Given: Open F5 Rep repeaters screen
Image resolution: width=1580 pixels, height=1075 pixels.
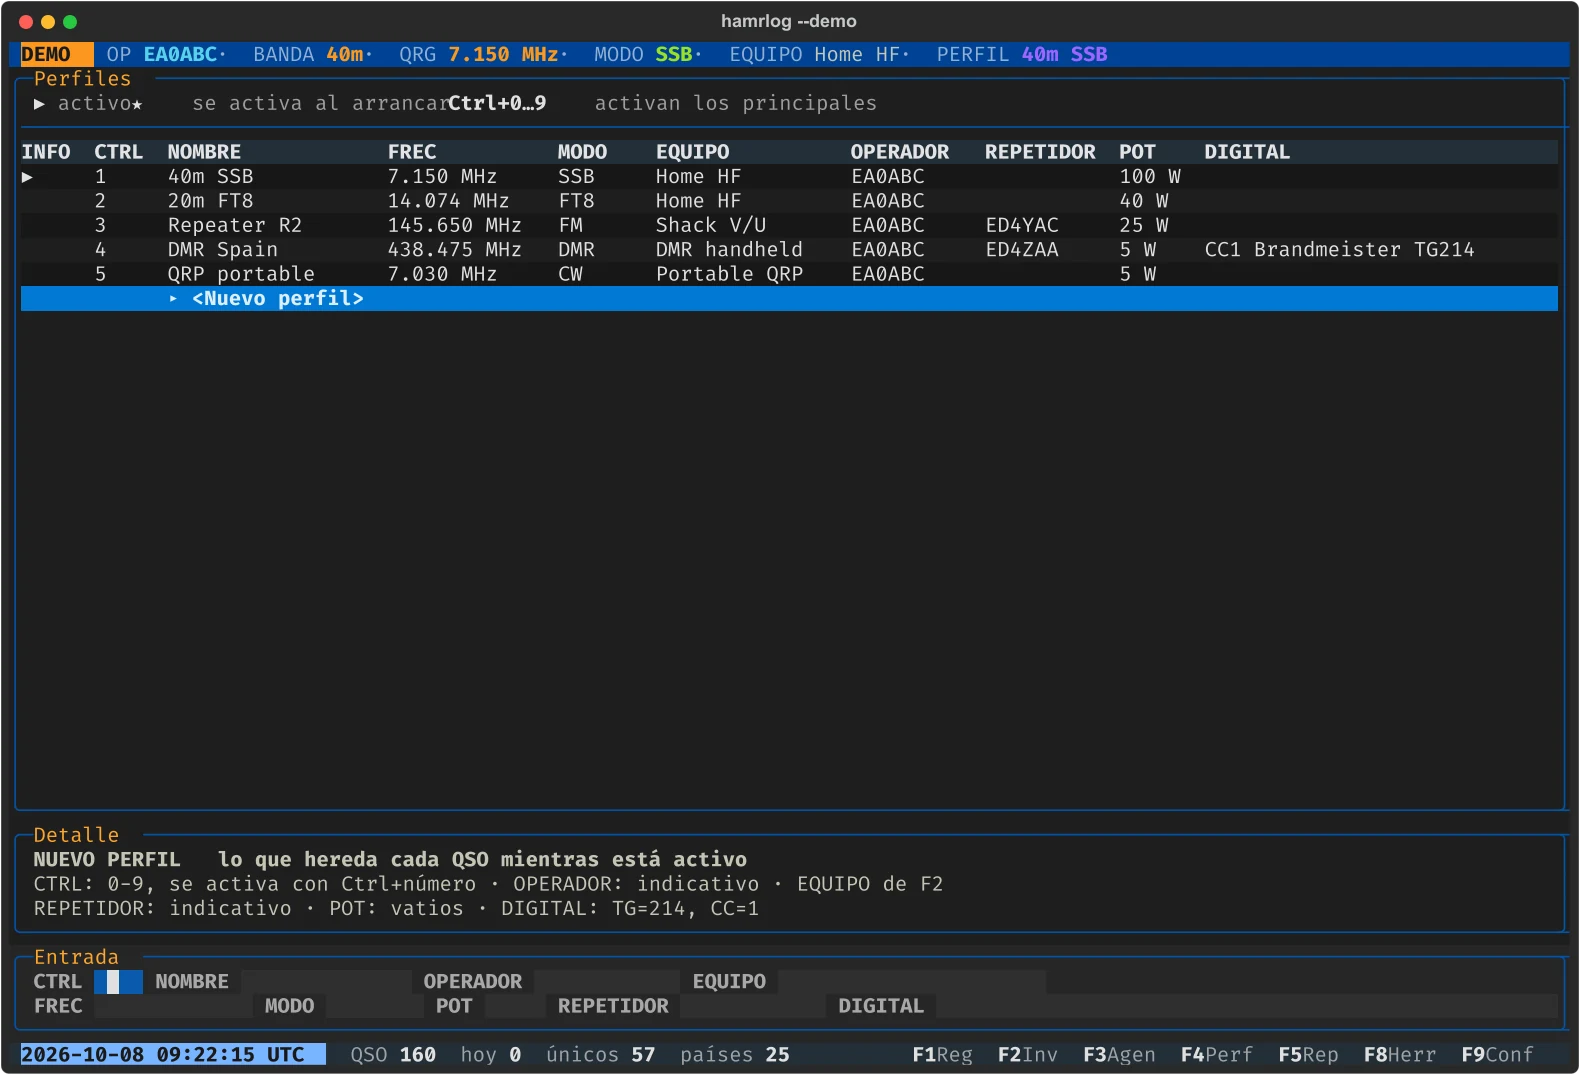Looking at the screenshot, I should coord(1308,1055).
